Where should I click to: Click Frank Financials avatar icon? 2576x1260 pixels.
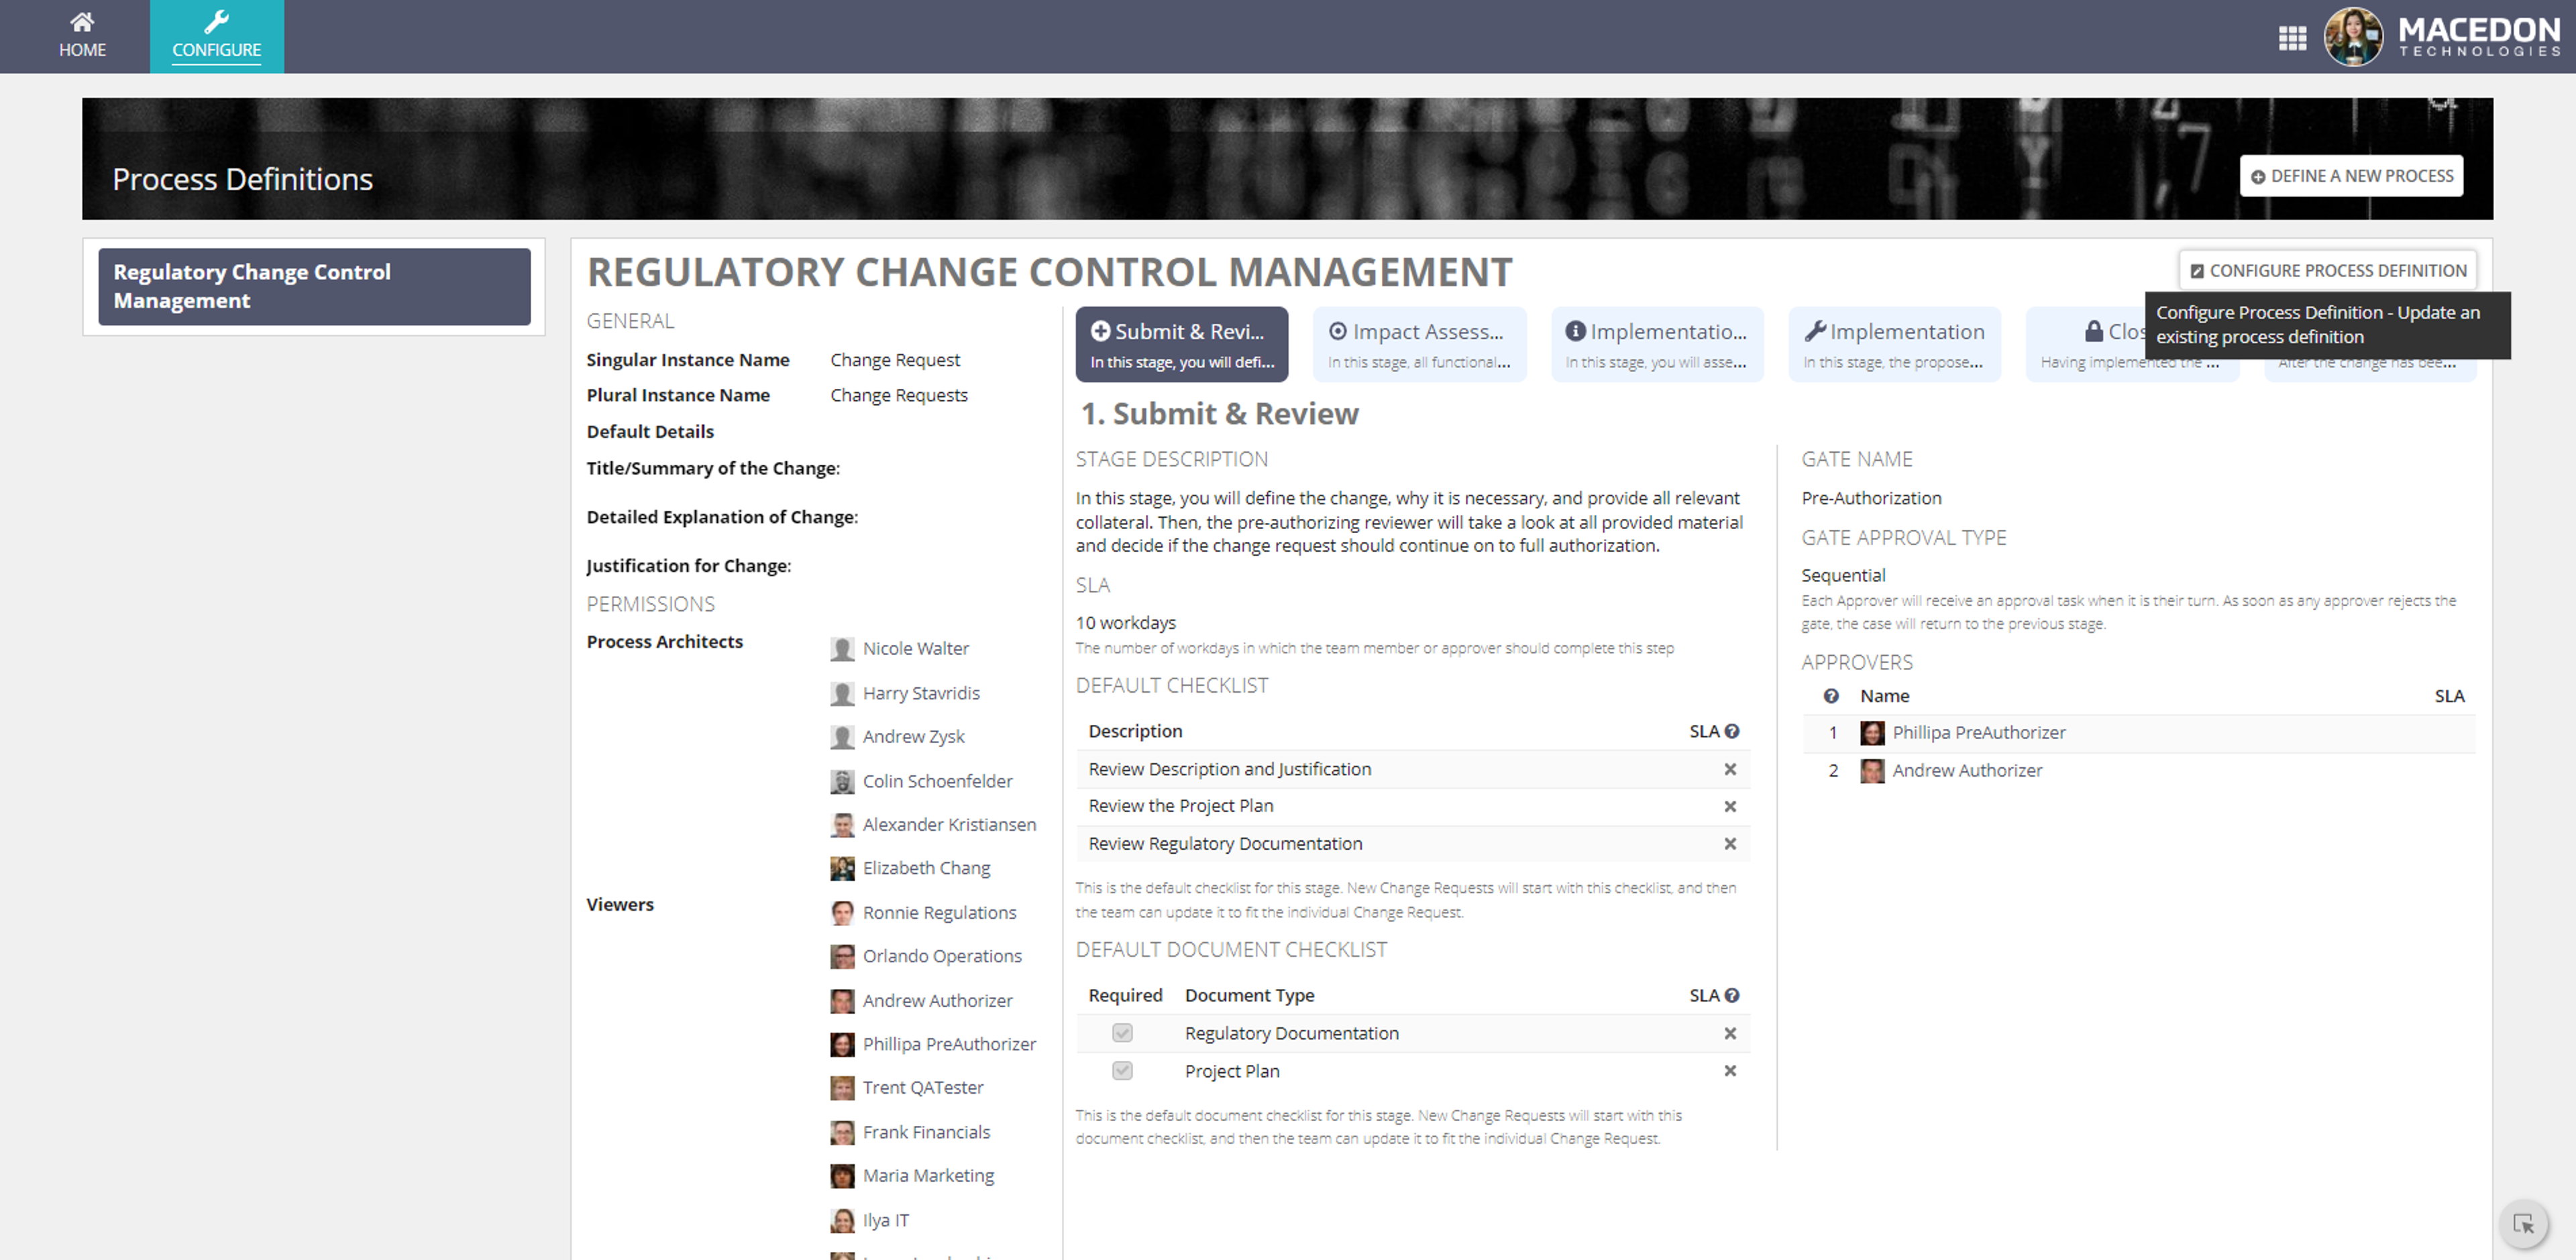pyautogui.click(x=842, y=1133)
